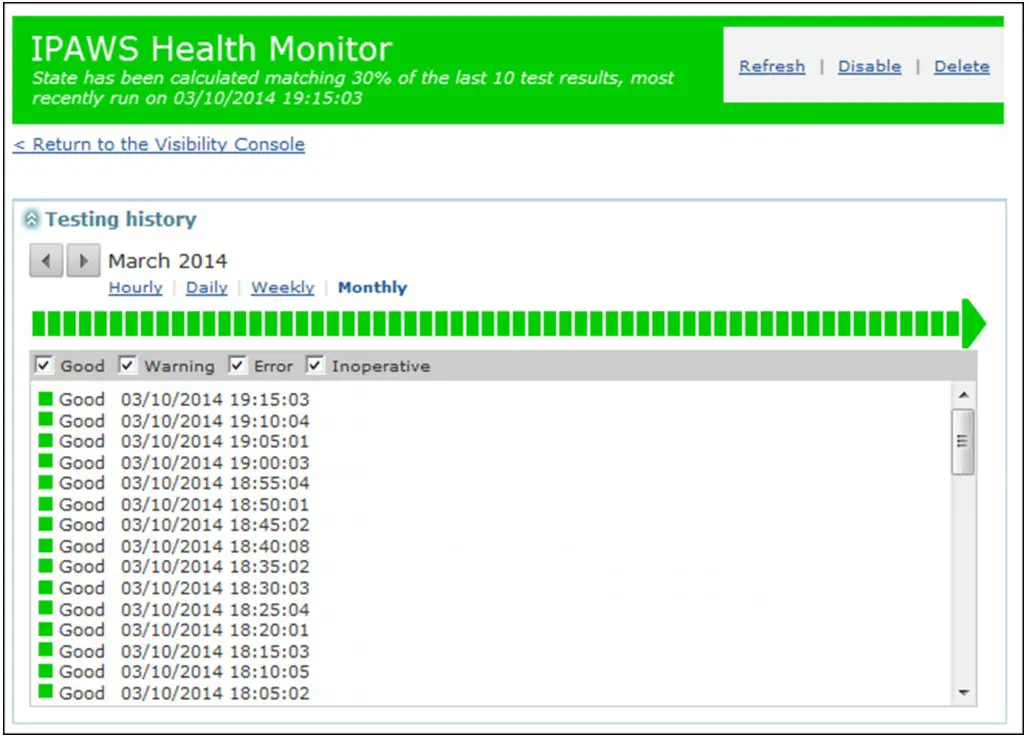Switch to the Daily view
The width and height of the screenshot is (1029, 740).
pos(206,288)
